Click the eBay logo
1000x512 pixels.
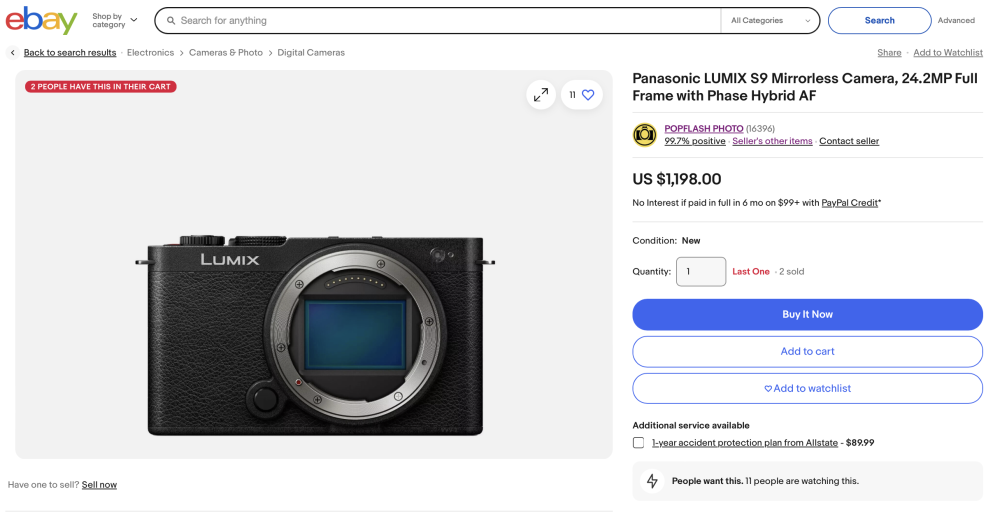[x=41, y=20]
